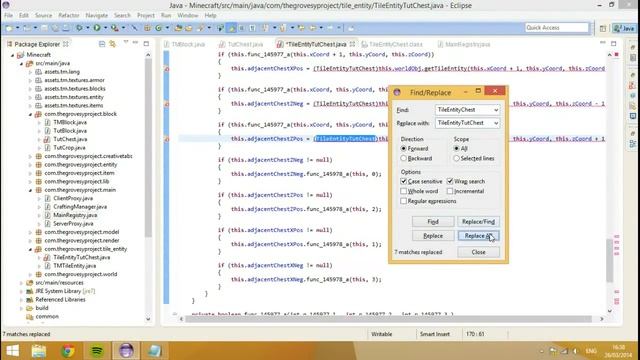
Task: Collapse the src/main/java folder
Action: 22,63
